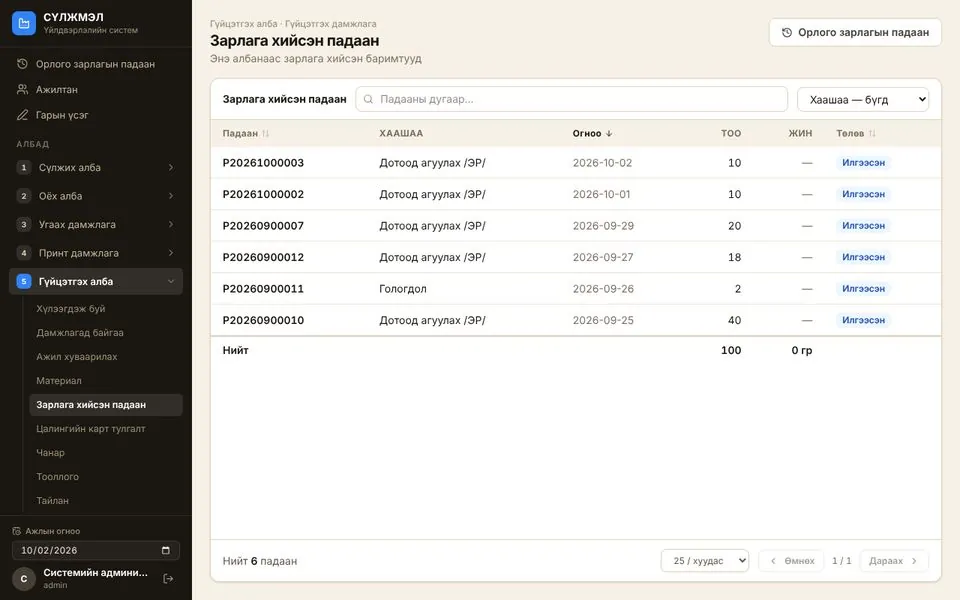This screenshot has height=600, width=960.
Task: Open receipt P20261000003 row
Action: point(576,163)
